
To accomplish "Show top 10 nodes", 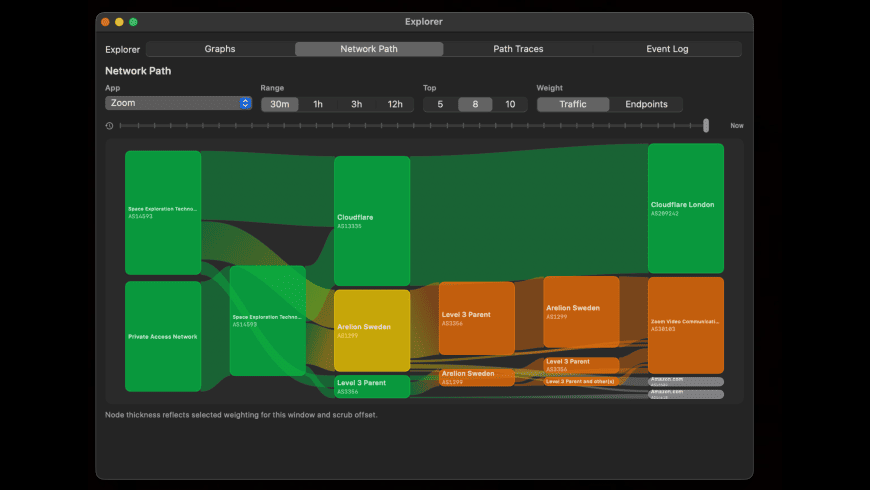I will coord(510,104).
